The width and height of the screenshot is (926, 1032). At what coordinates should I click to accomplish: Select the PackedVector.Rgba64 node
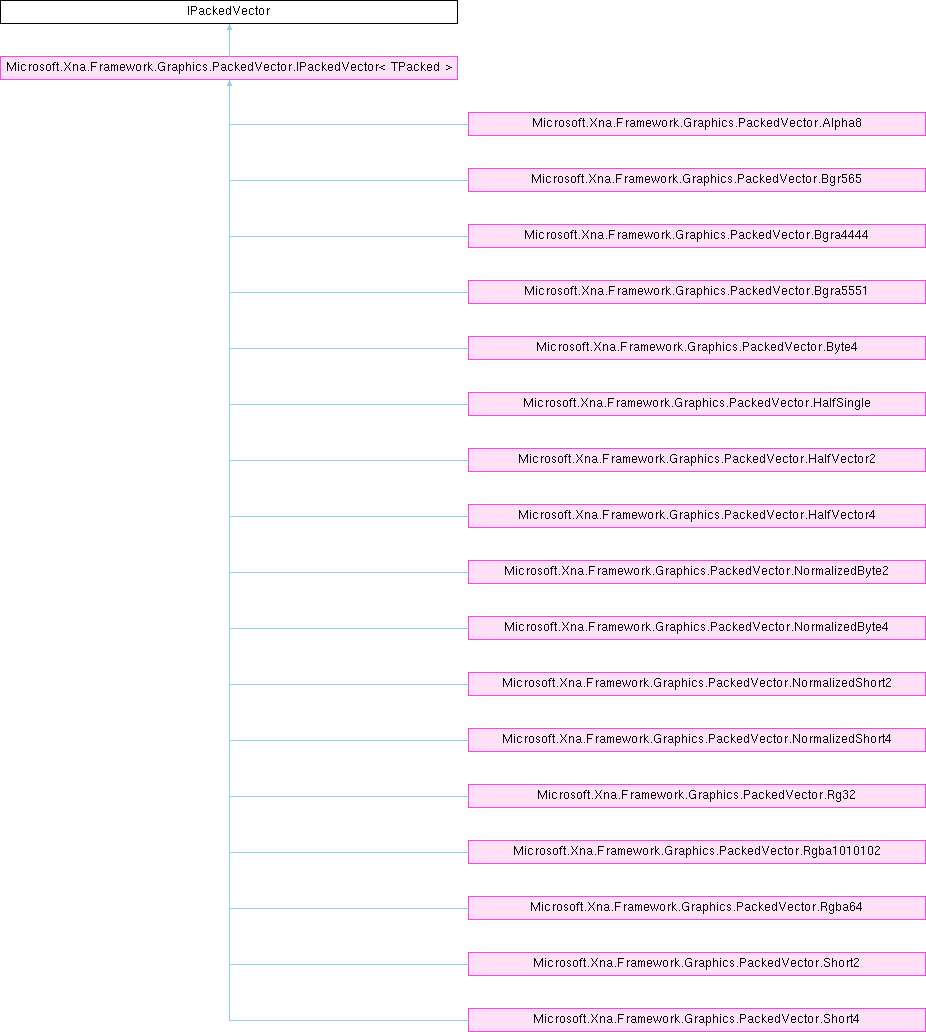[697, 908]
